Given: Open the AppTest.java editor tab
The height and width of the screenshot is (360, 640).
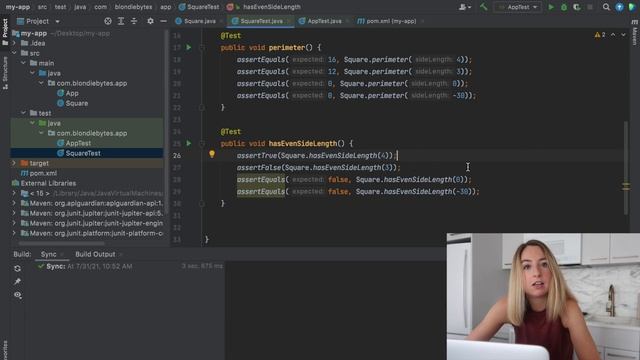Looking at the screenshot, I should (324, 21).
